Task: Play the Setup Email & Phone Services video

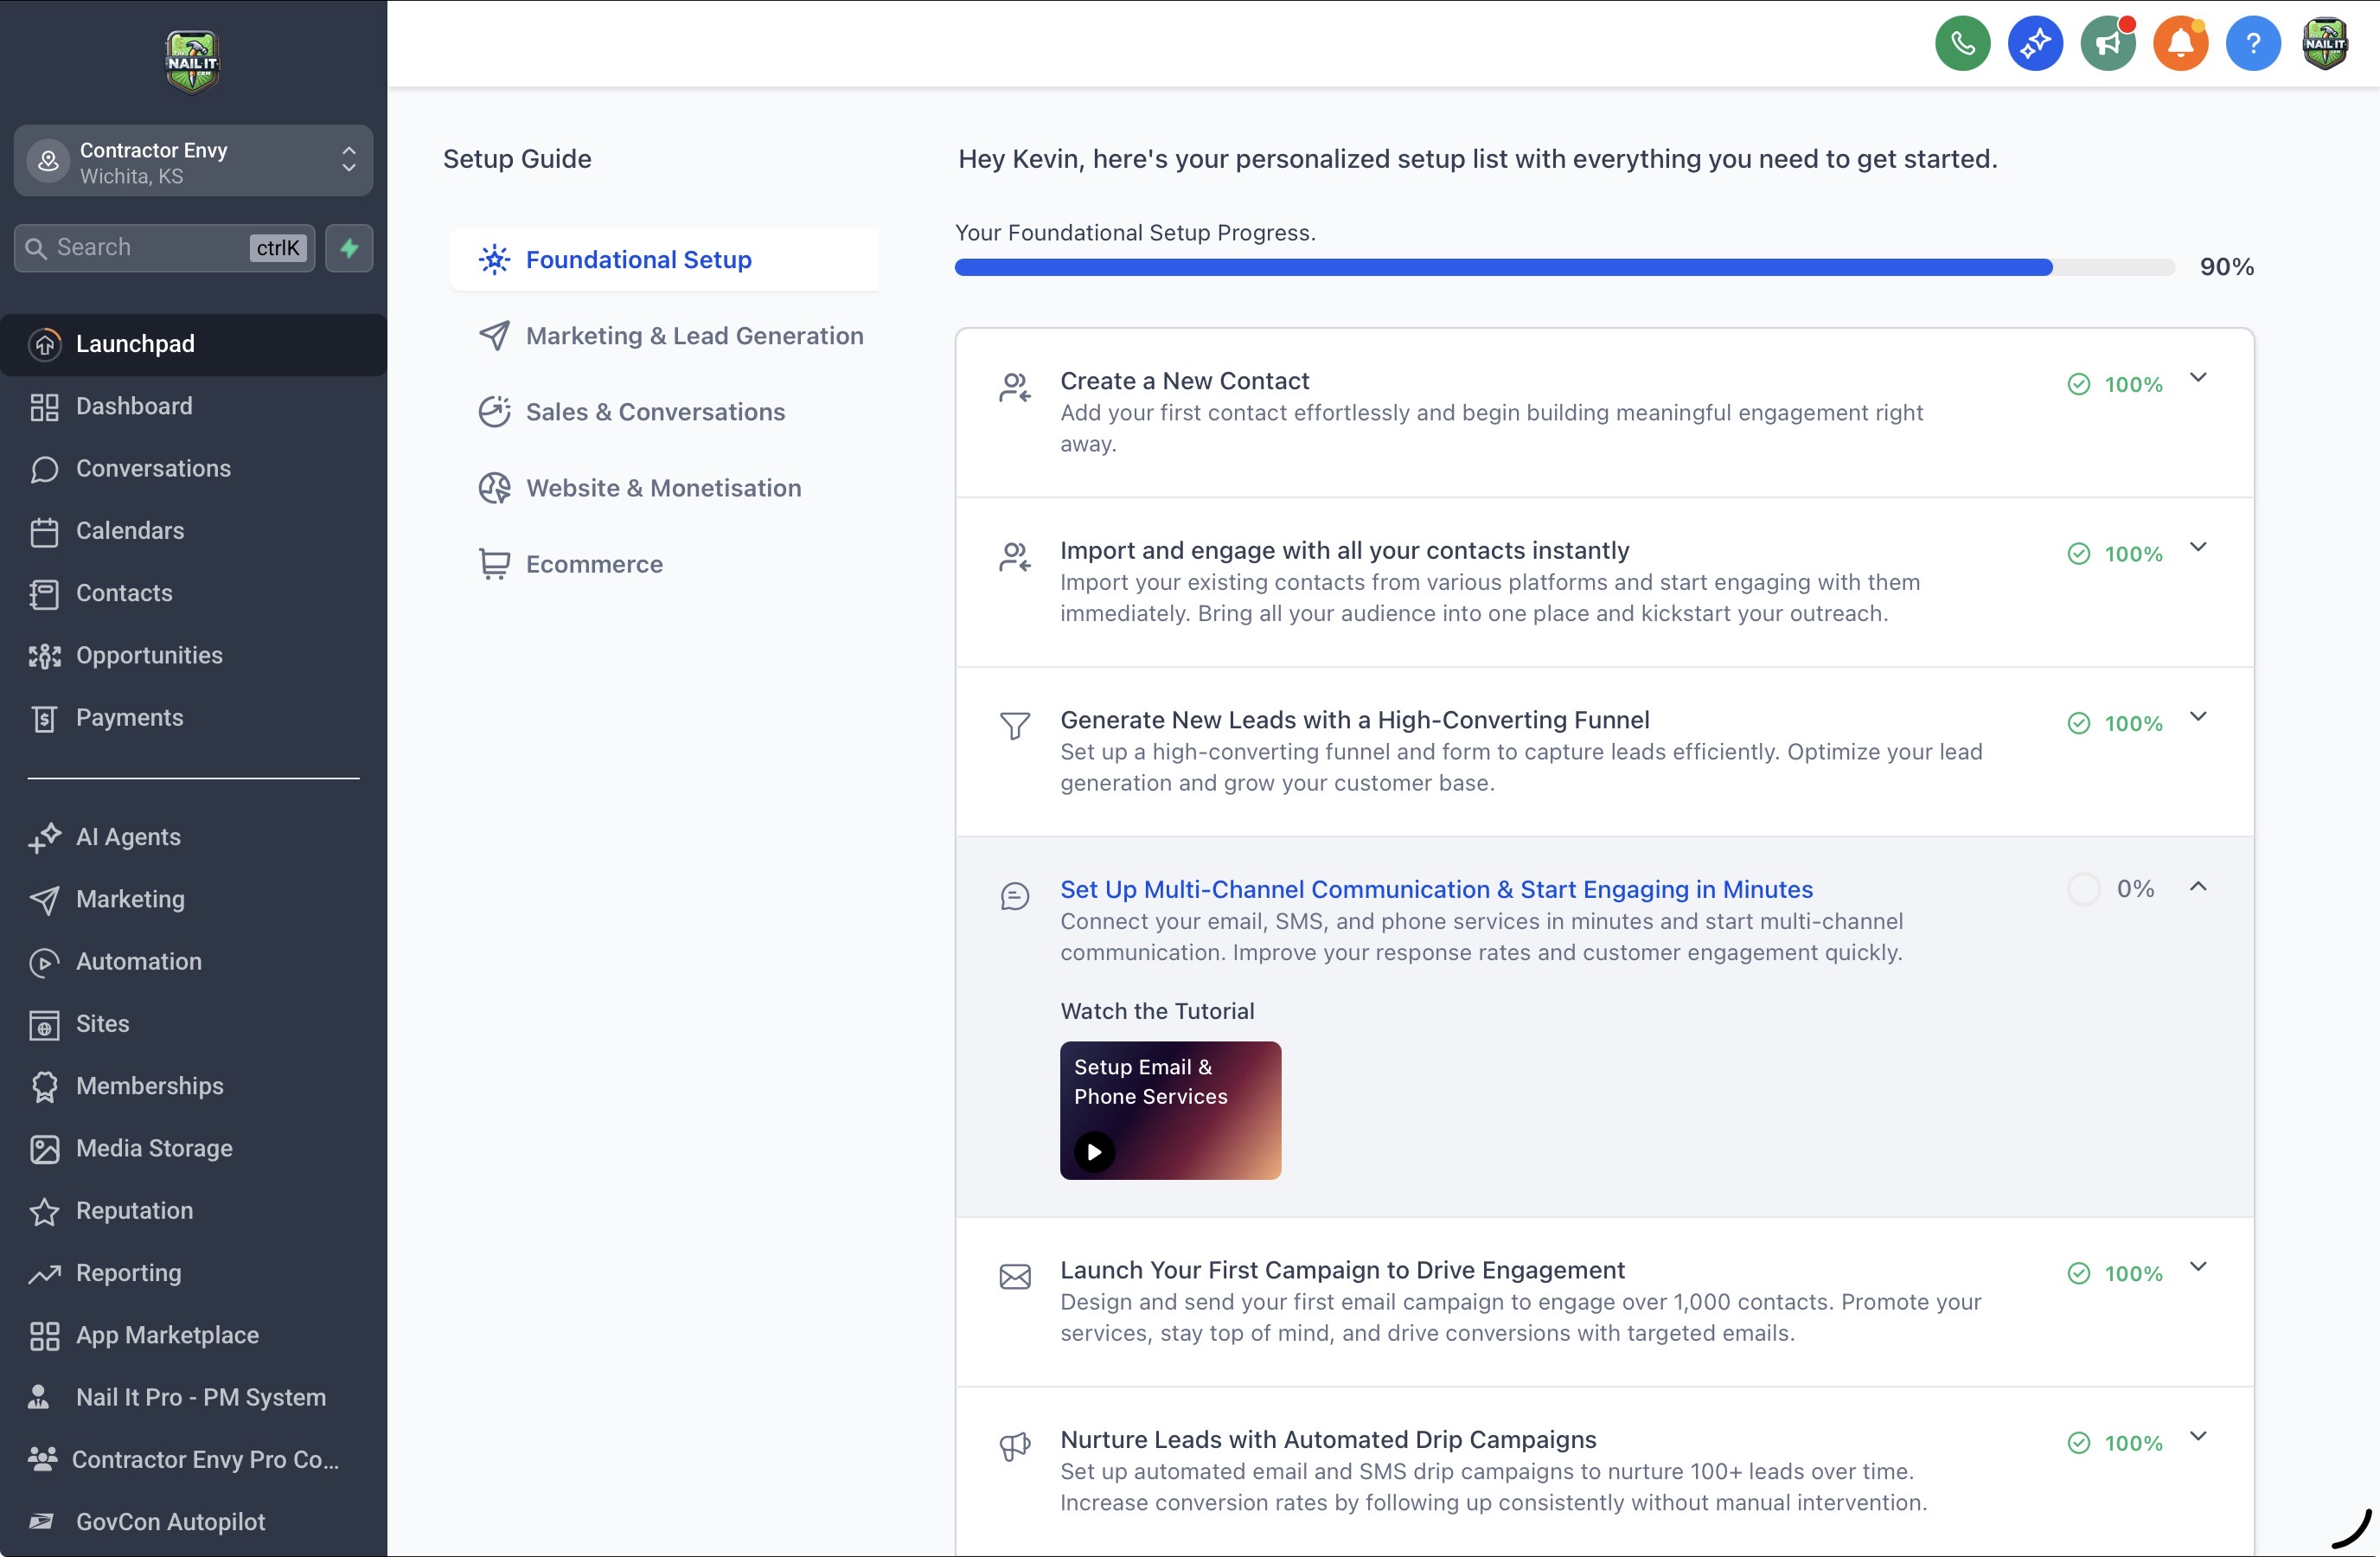Action: [x=1094, y=1152]
